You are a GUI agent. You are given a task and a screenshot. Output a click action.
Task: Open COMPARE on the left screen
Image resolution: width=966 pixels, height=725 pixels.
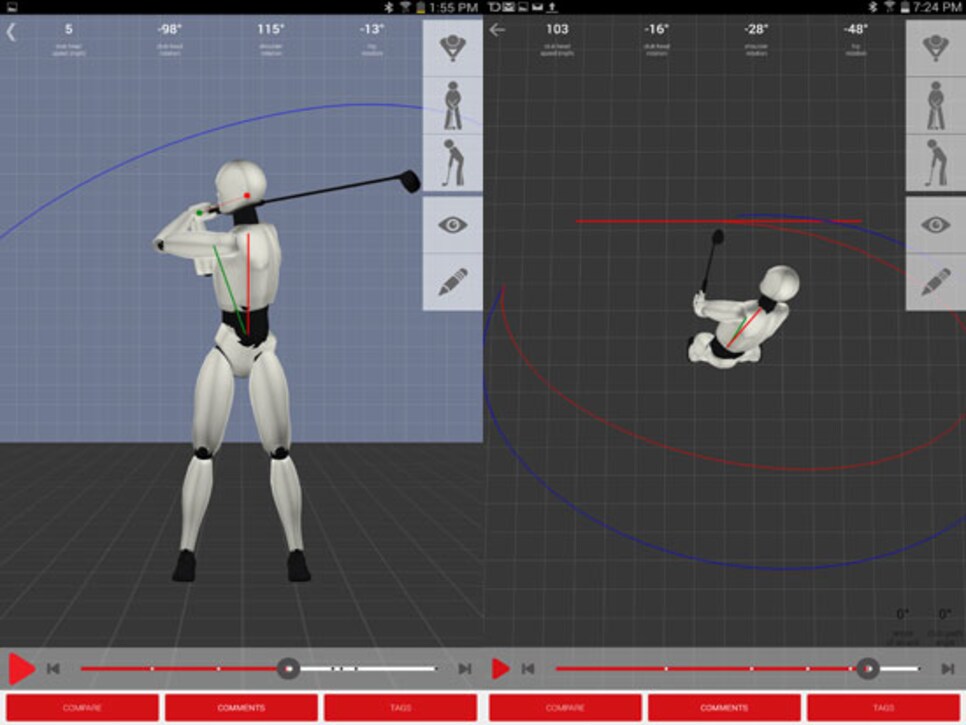[x=82, y=708]
